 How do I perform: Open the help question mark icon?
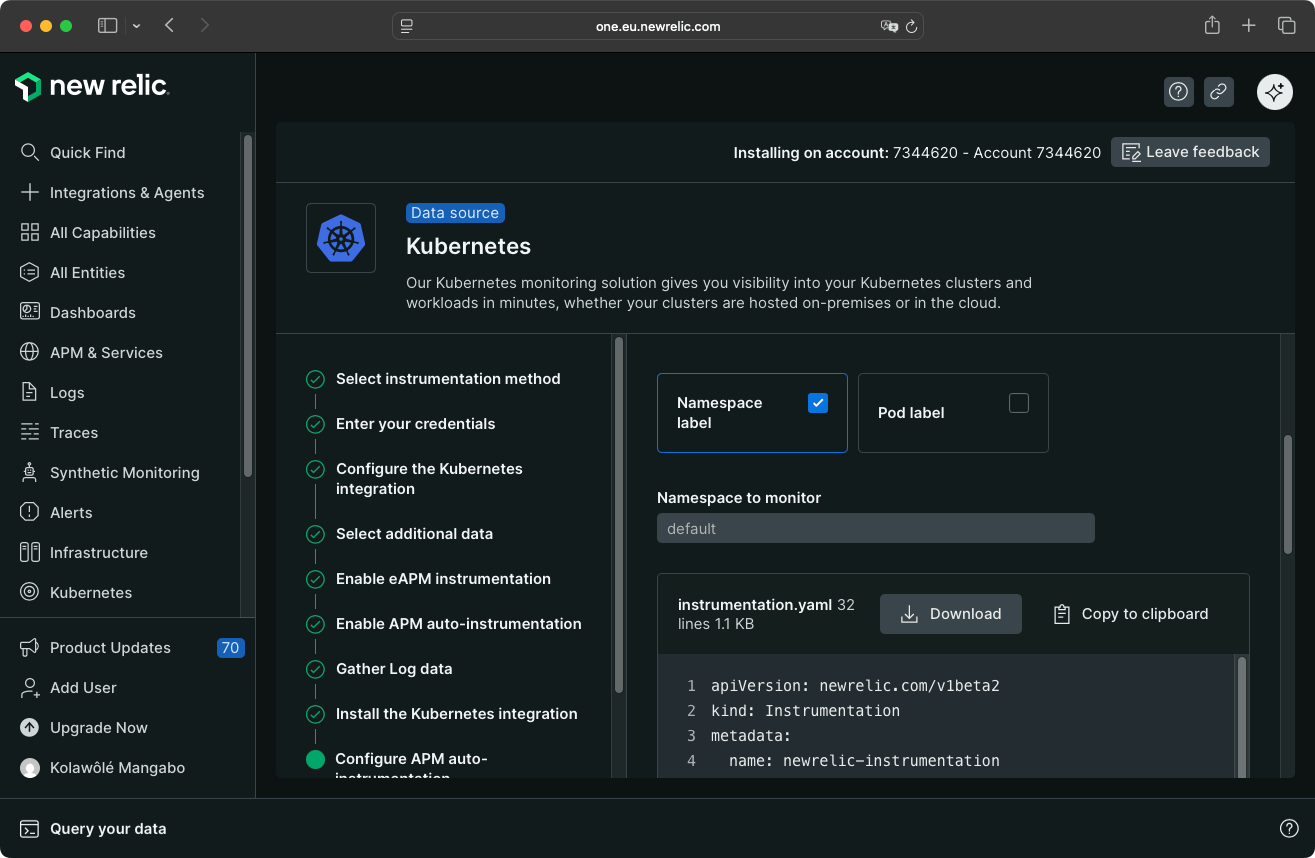tap(1178, 91)
